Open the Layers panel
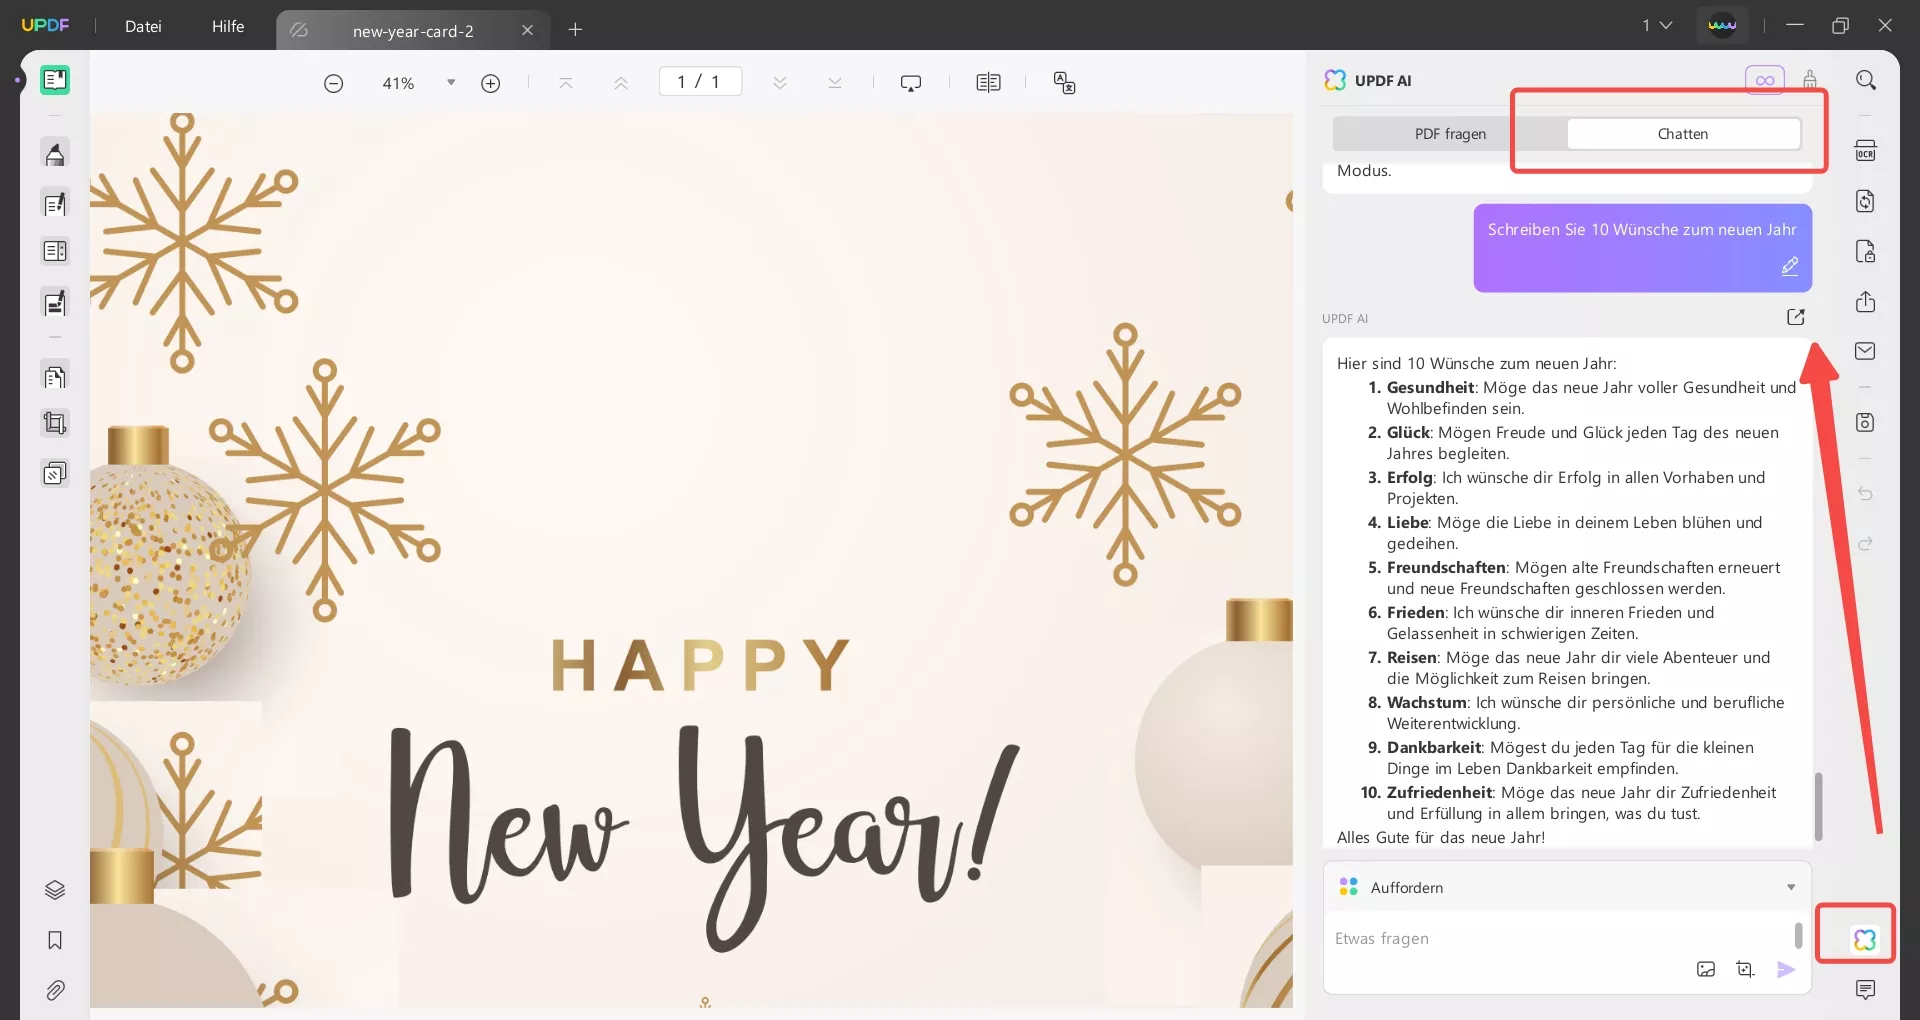The image size is (1920, 1020). (55, 890)
